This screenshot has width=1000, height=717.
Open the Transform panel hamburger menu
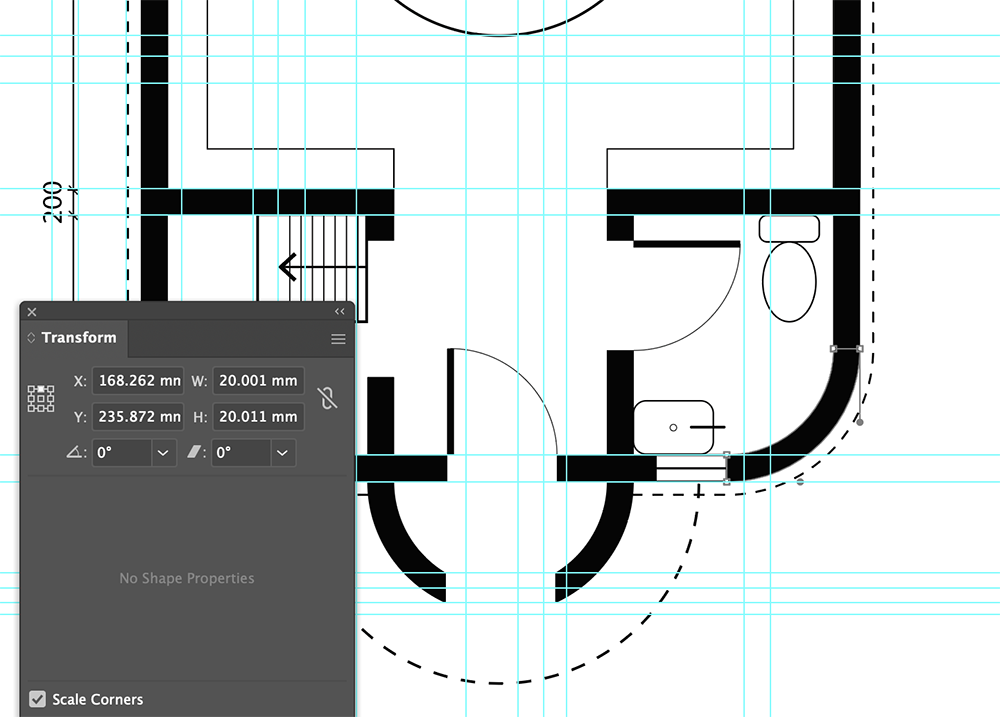338,339
